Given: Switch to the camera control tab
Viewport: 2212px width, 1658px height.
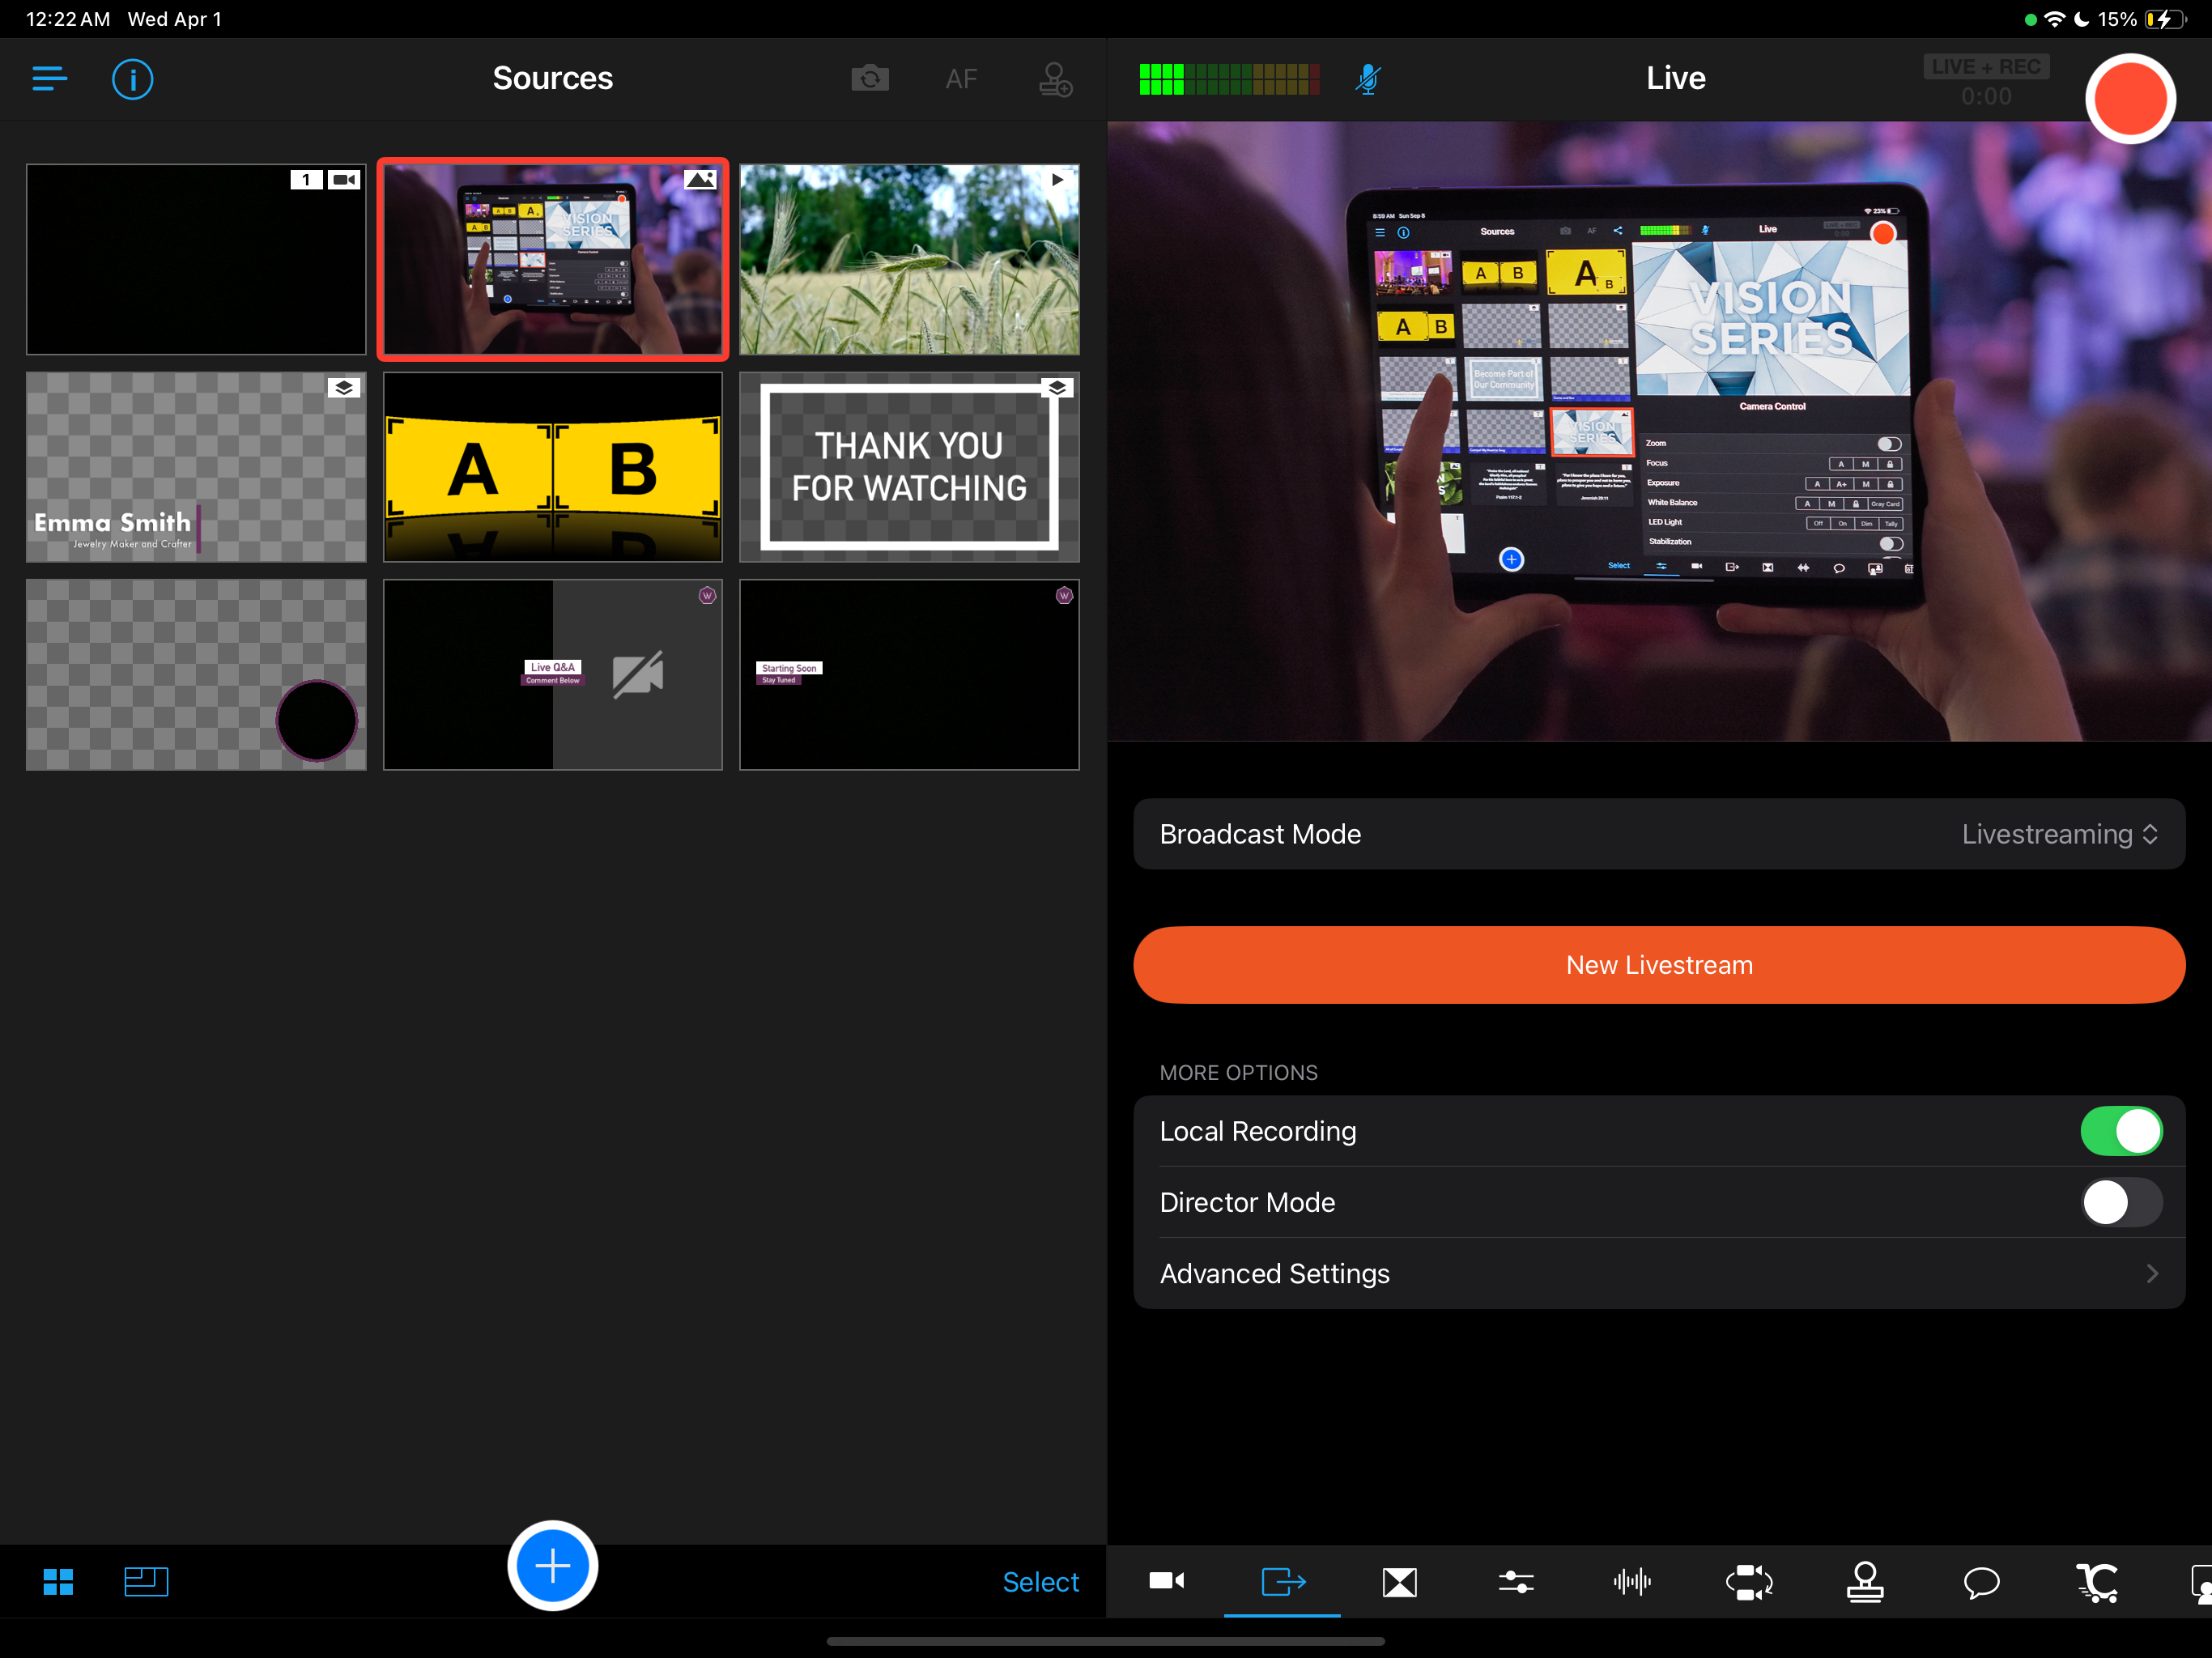Looking at the screenshot, I should [x=1166, y=1581].
